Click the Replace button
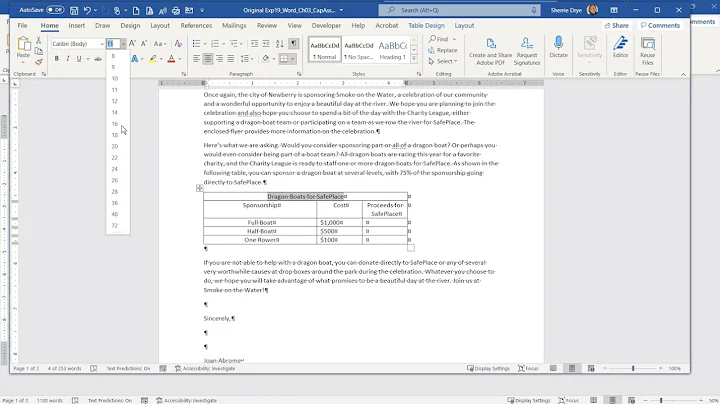The image size is (720, 404). [443, 50]
